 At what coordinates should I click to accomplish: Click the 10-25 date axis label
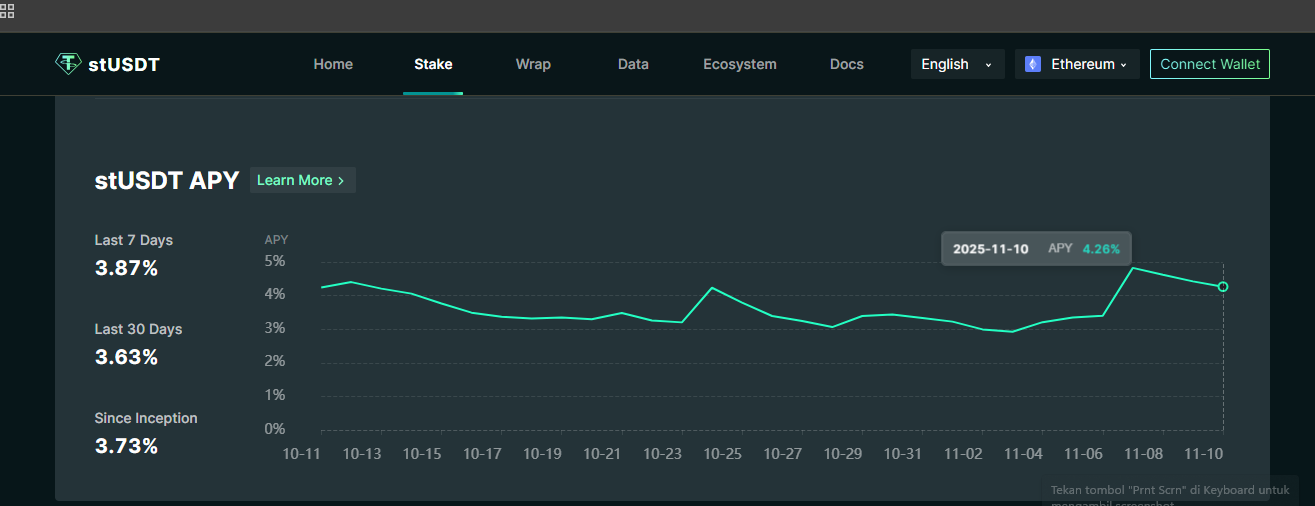tap(723, 454)
